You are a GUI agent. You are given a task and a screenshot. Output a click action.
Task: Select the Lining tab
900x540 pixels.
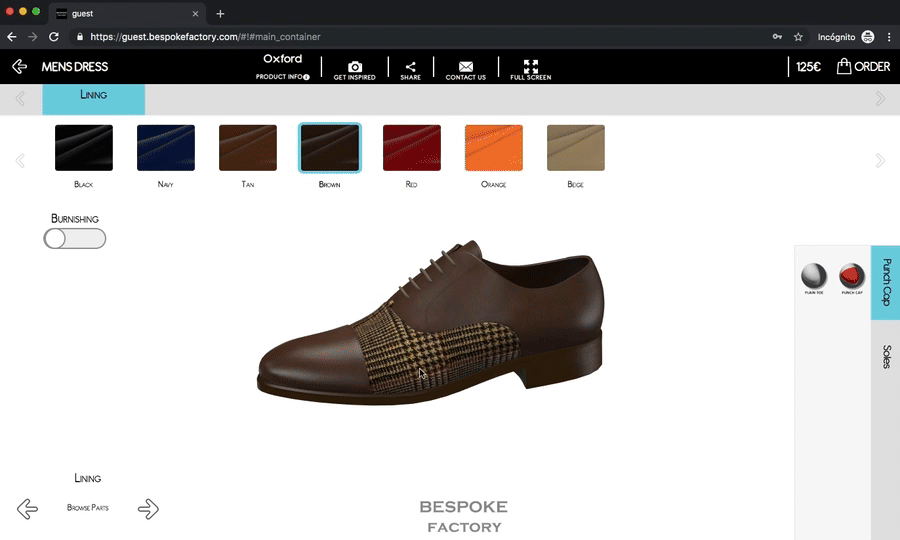tap(94, 97)
